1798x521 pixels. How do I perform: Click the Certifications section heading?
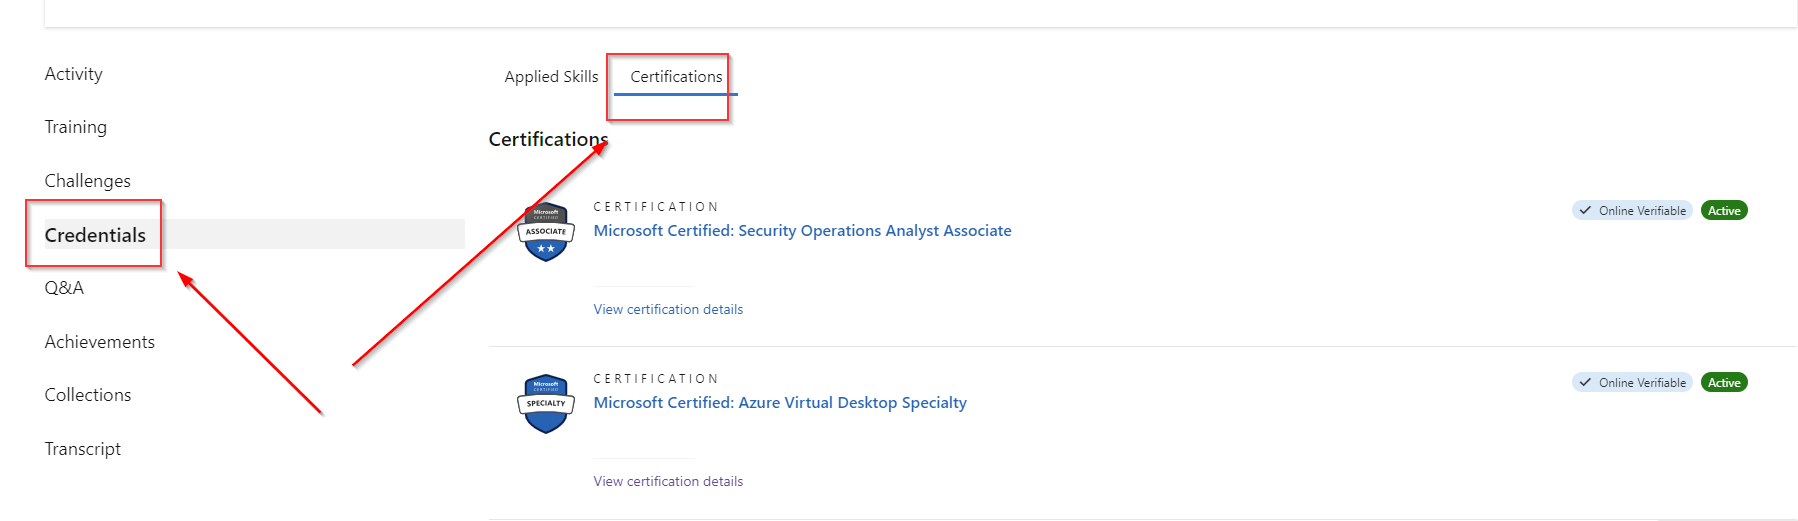(x=548, y=139)
